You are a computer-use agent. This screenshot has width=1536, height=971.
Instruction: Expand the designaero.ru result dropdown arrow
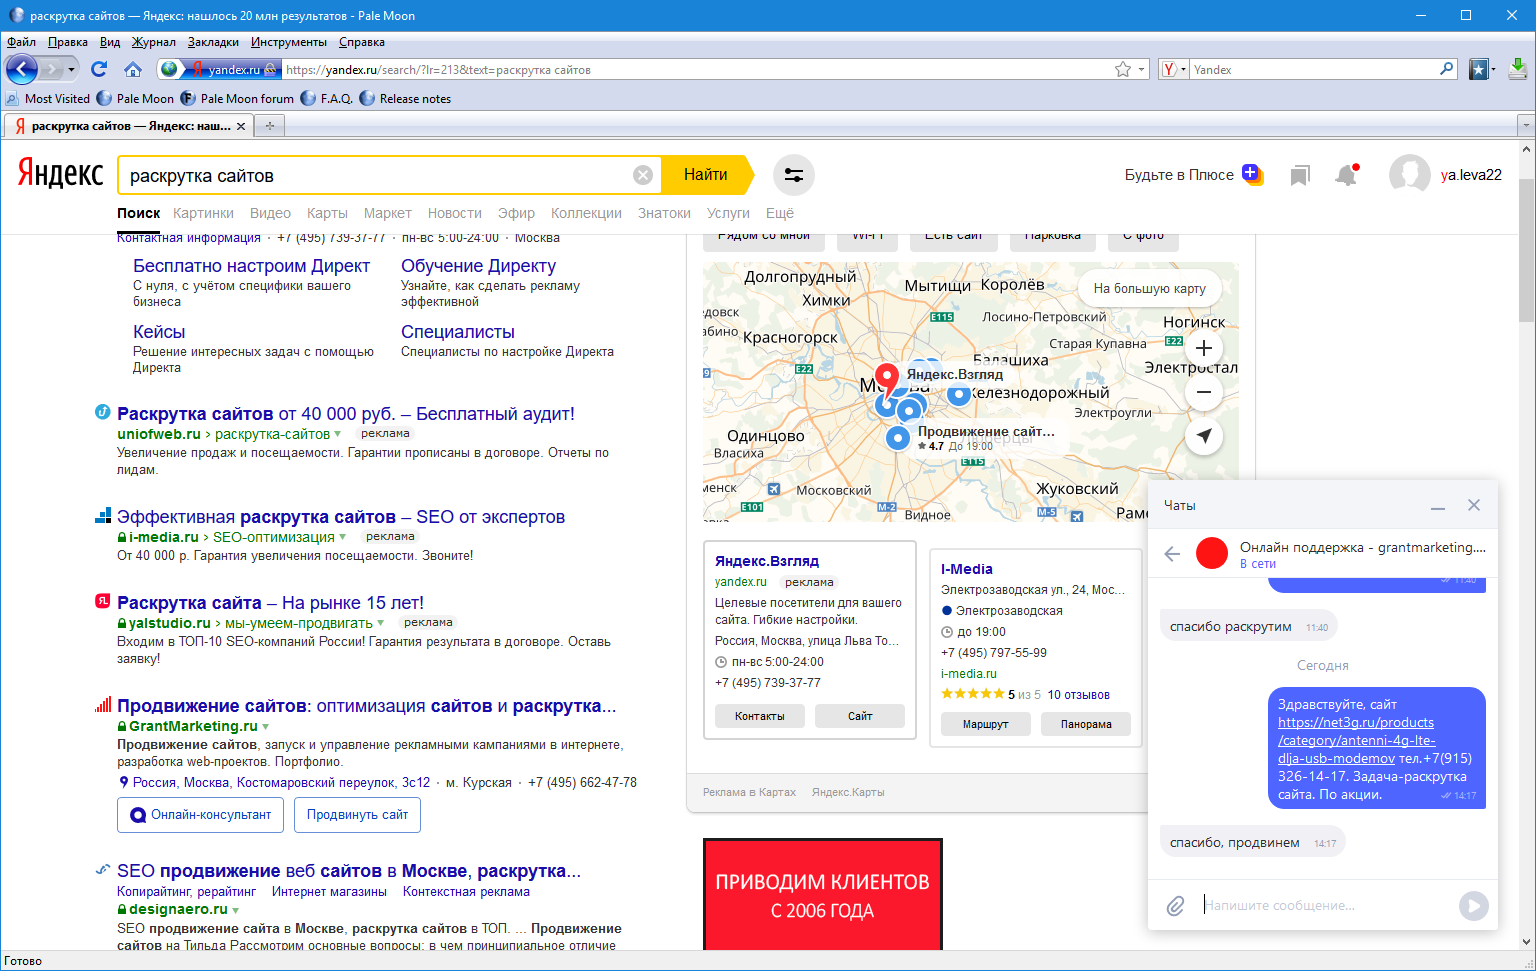236,910
